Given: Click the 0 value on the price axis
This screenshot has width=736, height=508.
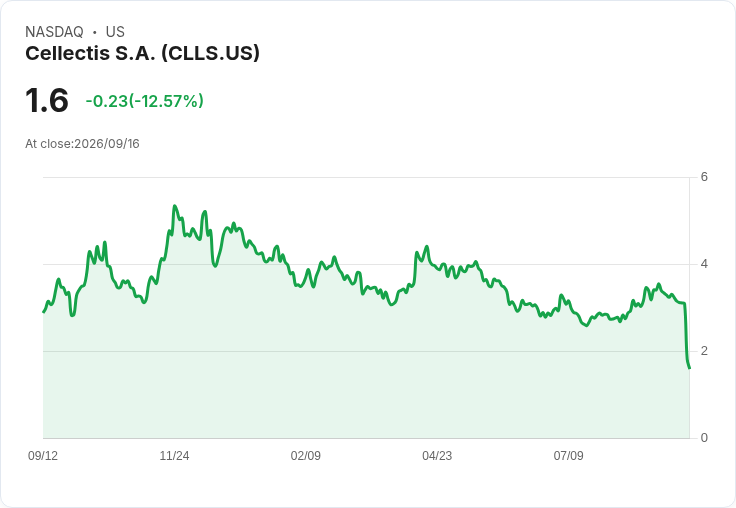Looking at the screenshot, I should [x=704, y=438].
